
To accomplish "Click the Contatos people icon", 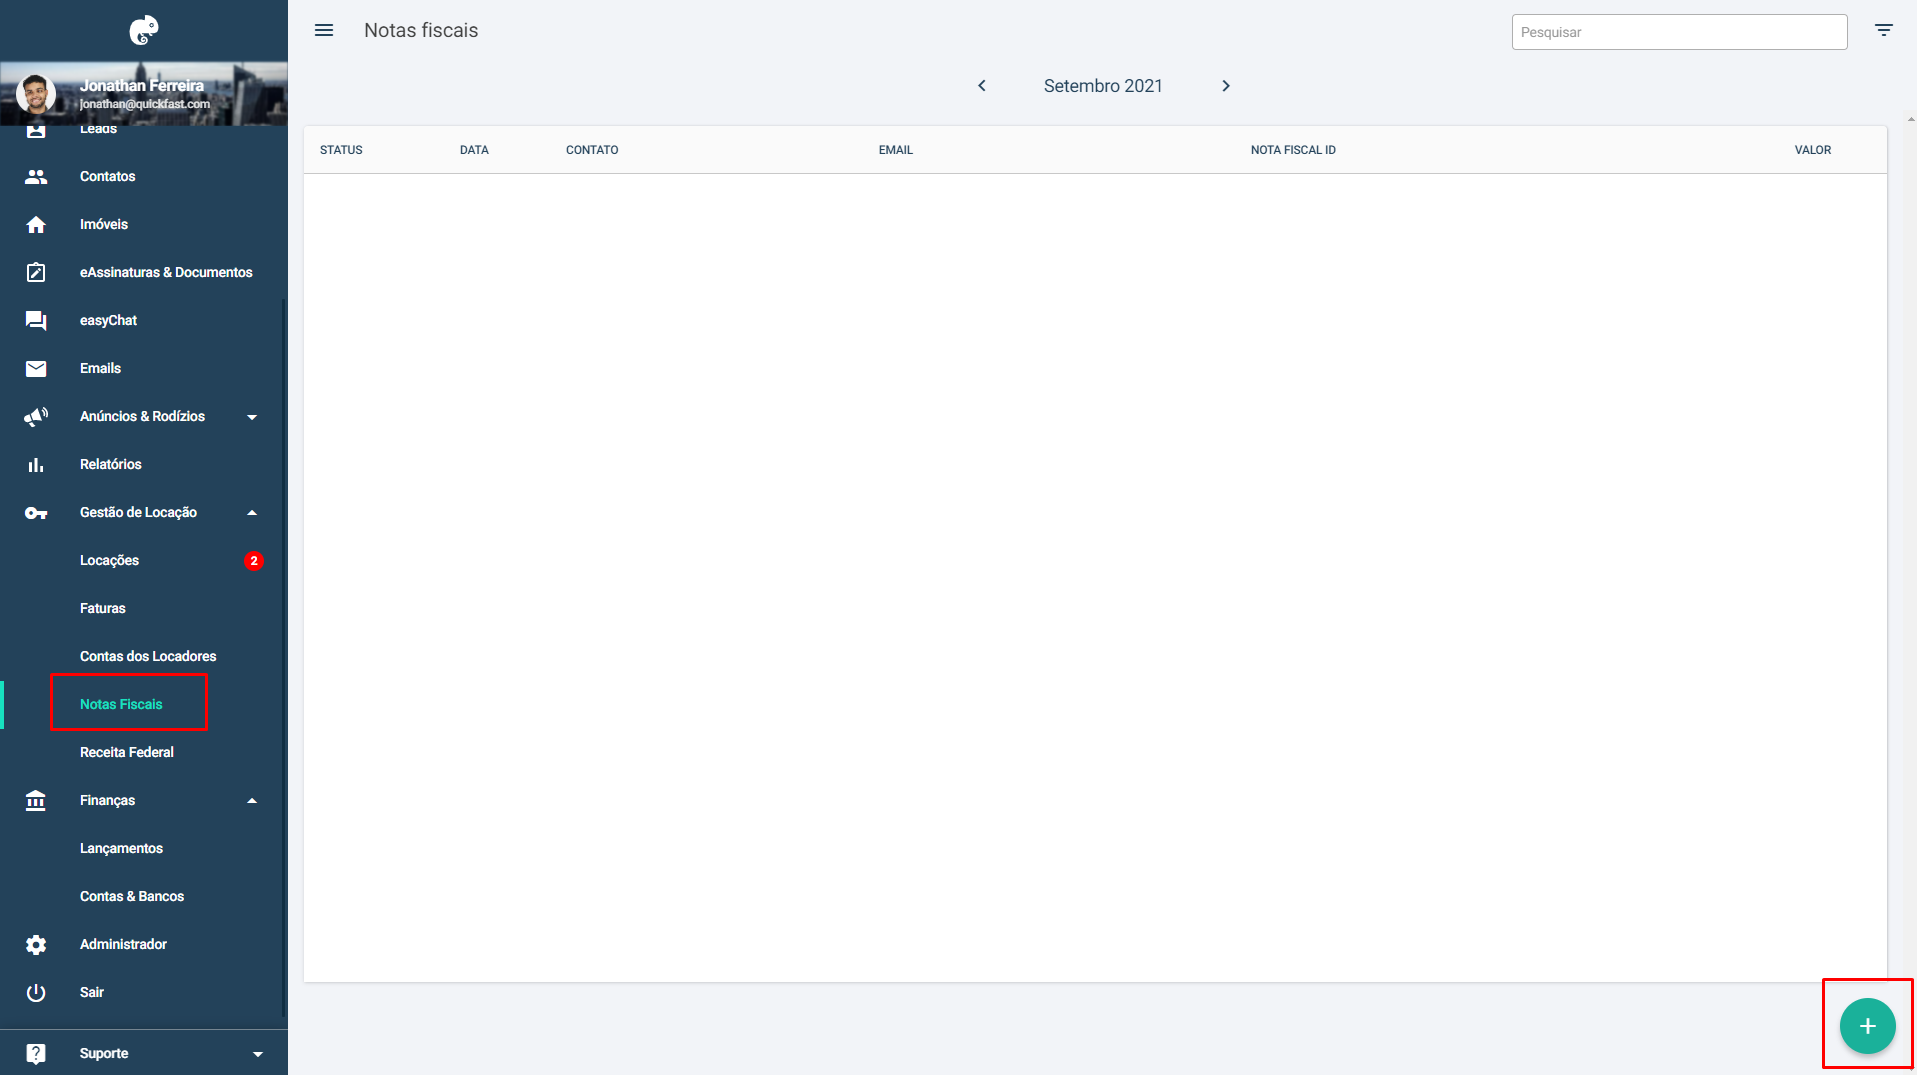I will point(36,177).
